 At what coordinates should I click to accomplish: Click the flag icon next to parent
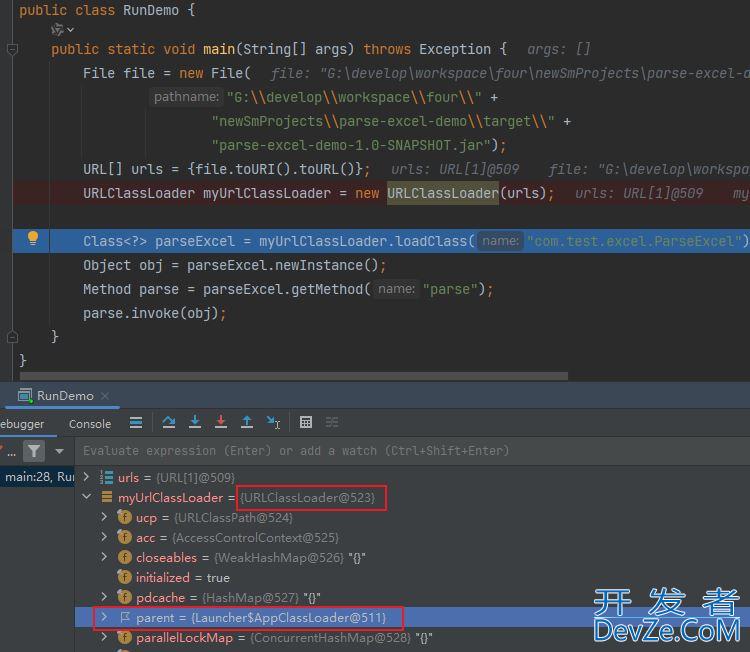pos(125,618)
